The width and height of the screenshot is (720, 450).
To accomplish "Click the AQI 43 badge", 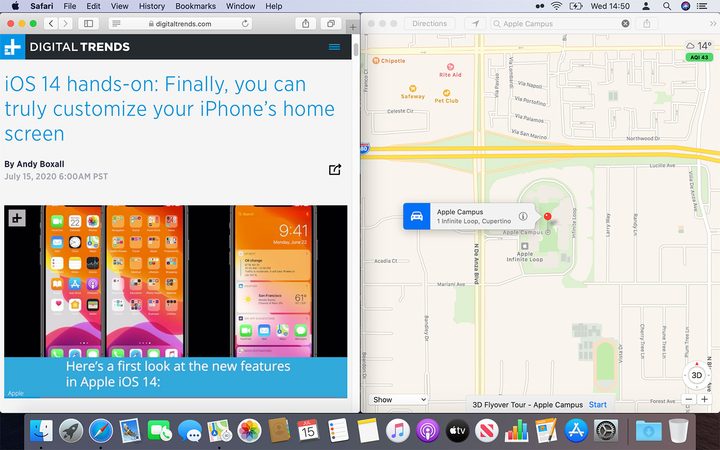I will 699,57.
